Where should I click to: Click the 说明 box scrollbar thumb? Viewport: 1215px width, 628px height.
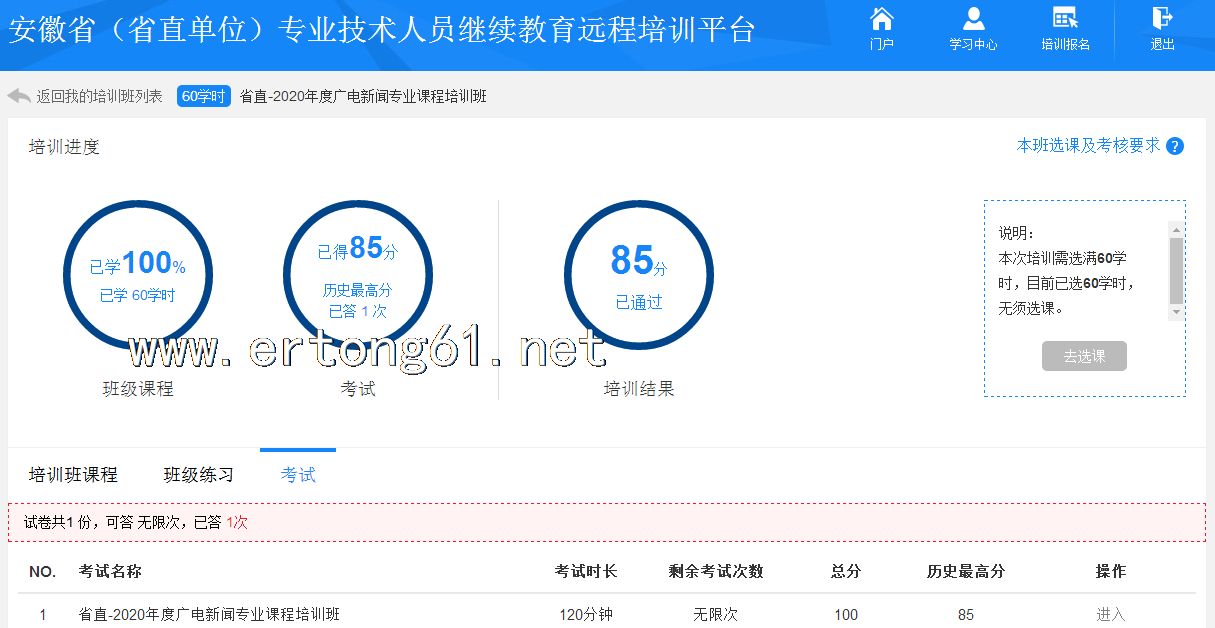[x=1176, y=270]
